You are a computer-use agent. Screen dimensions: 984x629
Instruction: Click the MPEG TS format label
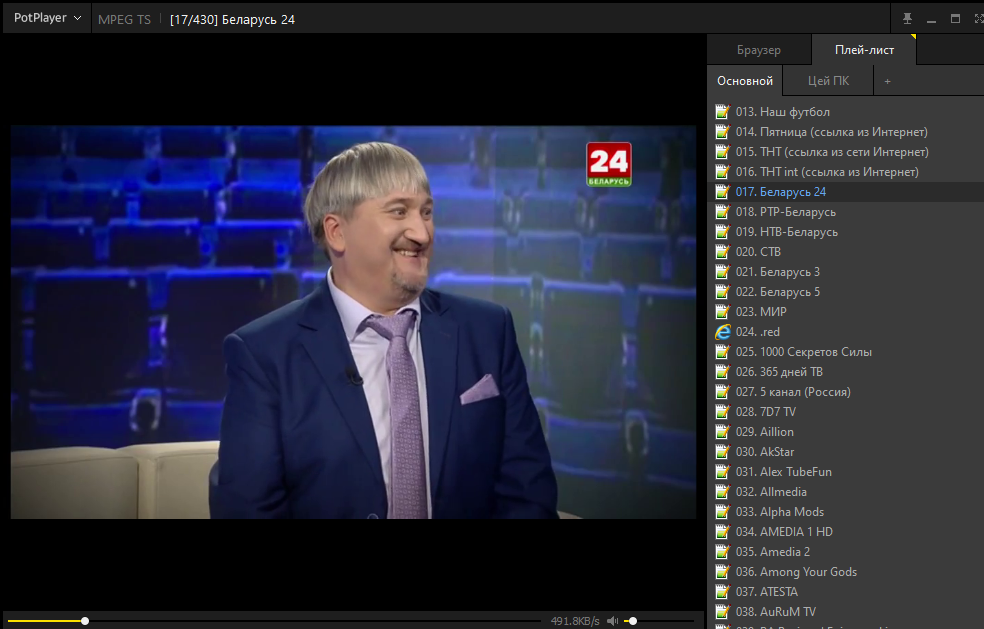[x=124, y=19]
